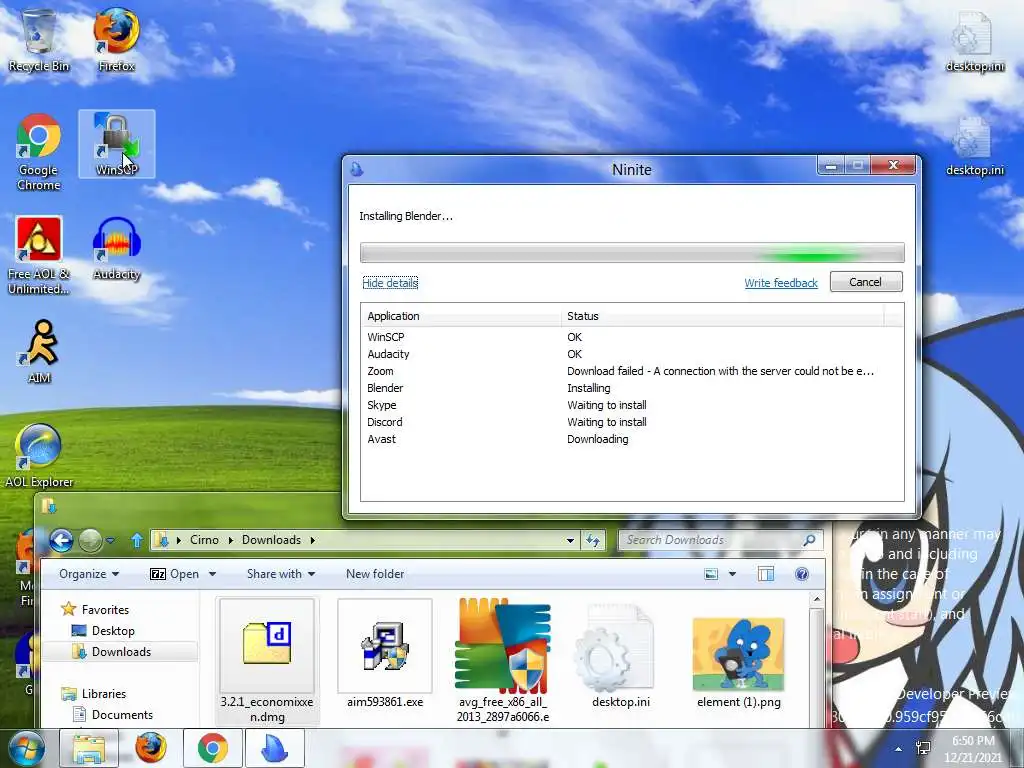Click Open with 7-Zip in the toolbar
This screenshot has height=768, width=1024.
(x=174, y=574)
